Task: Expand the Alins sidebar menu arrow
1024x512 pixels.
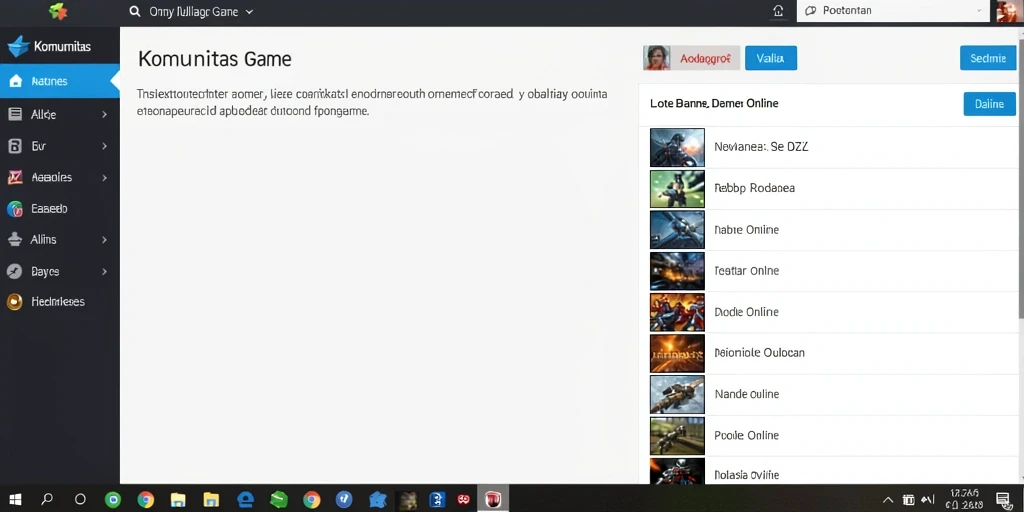Action: point(104,240)
